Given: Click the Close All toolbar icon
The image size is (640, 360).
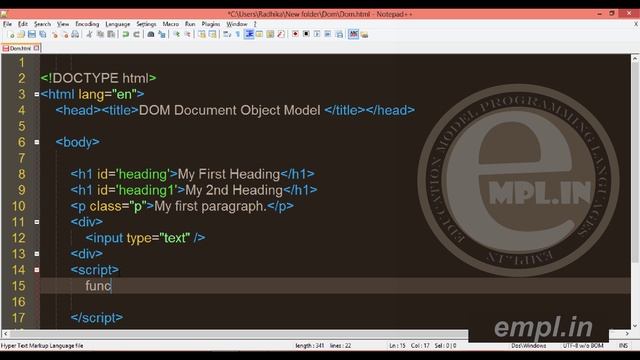Looking at the screenshot, I should tap(65, 35).
